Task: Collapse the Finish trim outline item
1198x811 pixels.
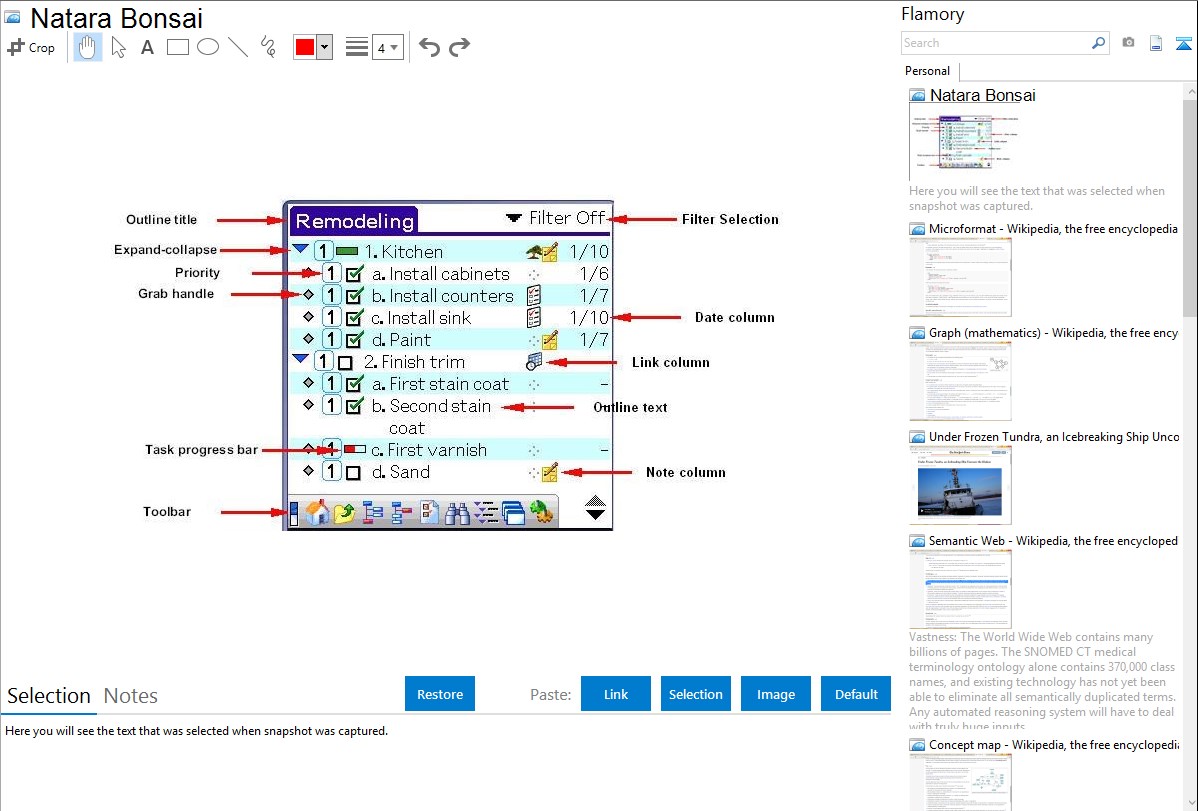Action: [x=300, y=358]
